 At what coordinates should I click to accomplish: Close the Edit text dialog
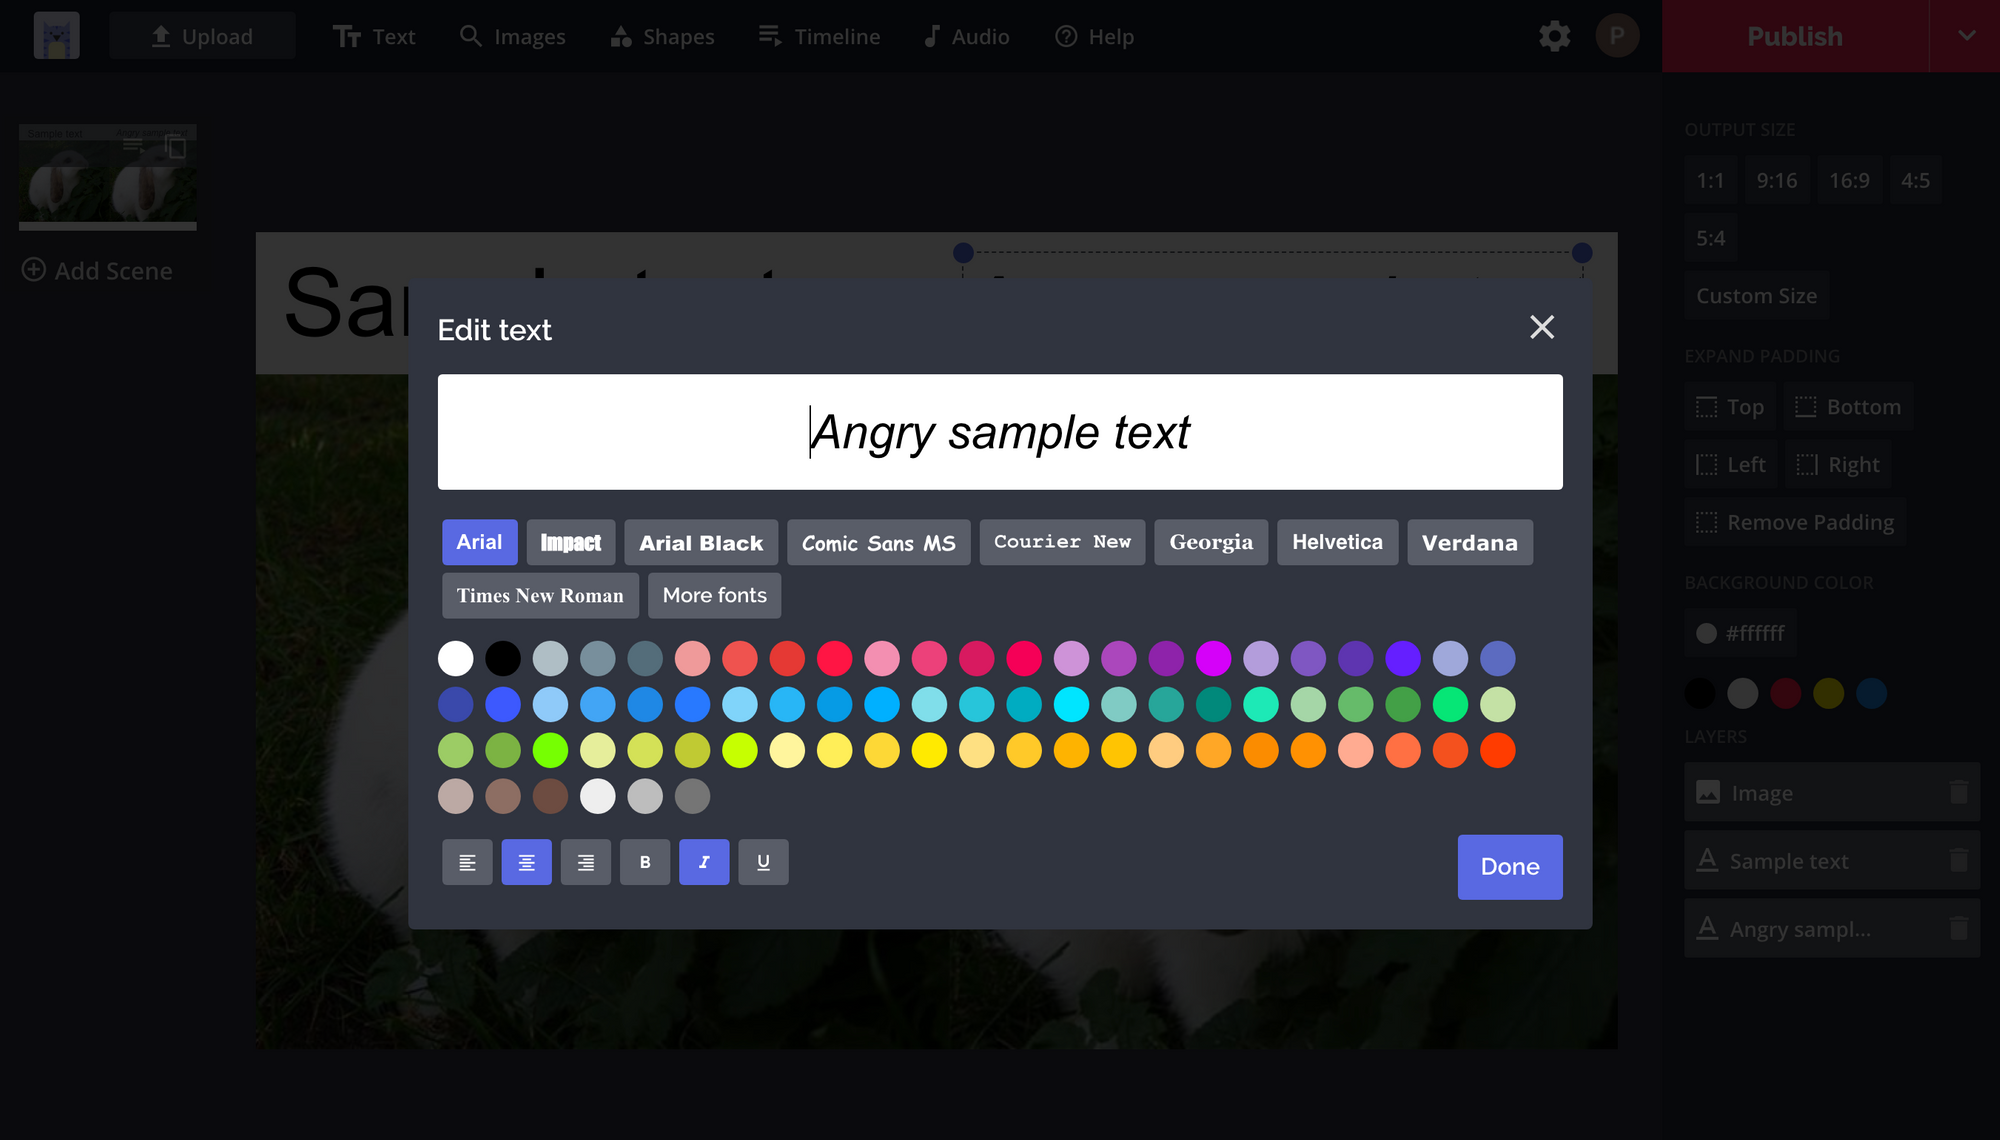point(1541,327)
